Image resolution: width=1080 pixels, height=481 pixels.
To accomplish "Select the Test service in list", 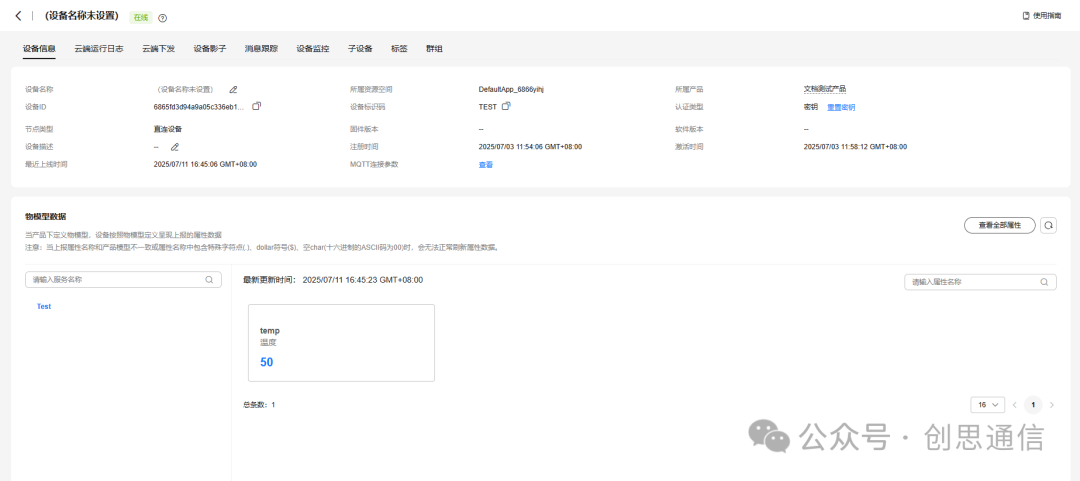I will (44, 307).
